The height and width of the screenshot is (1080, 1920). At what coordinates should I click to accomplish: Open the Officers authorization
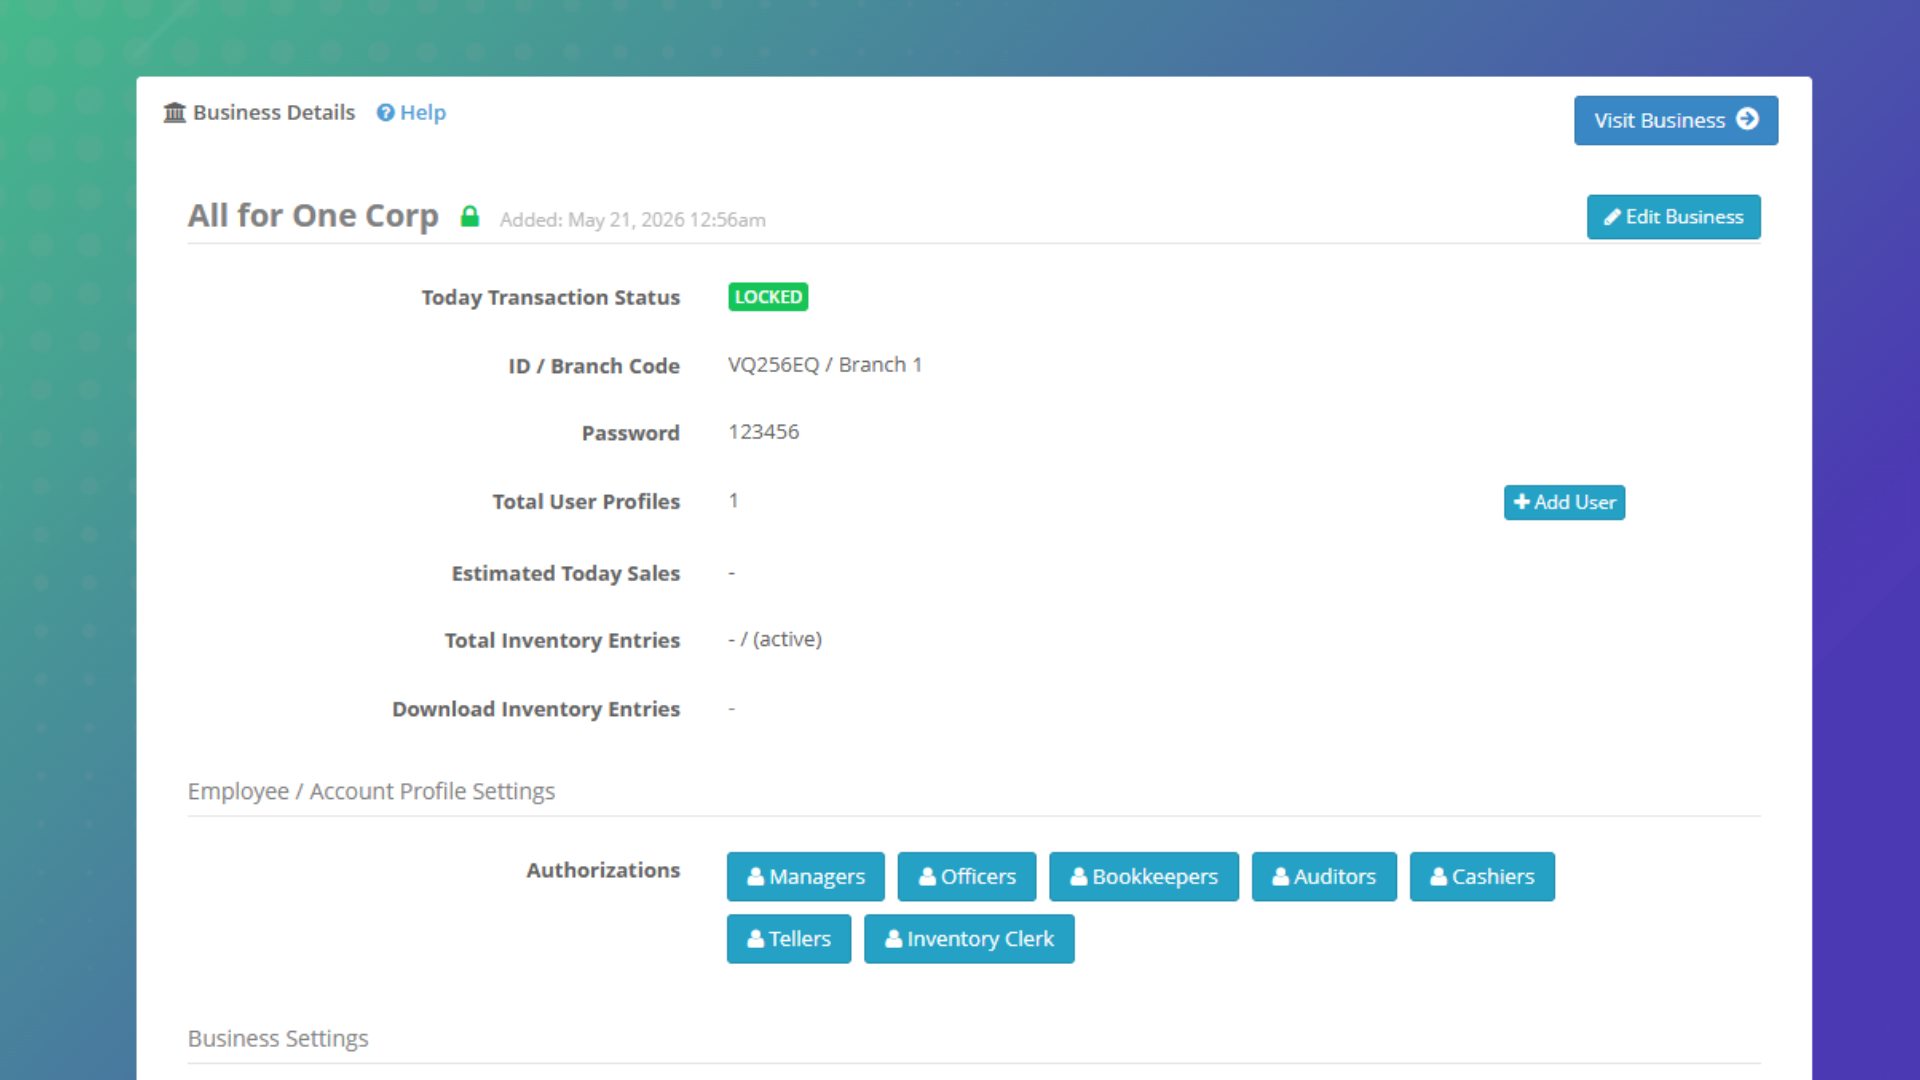tap(967, 877)
